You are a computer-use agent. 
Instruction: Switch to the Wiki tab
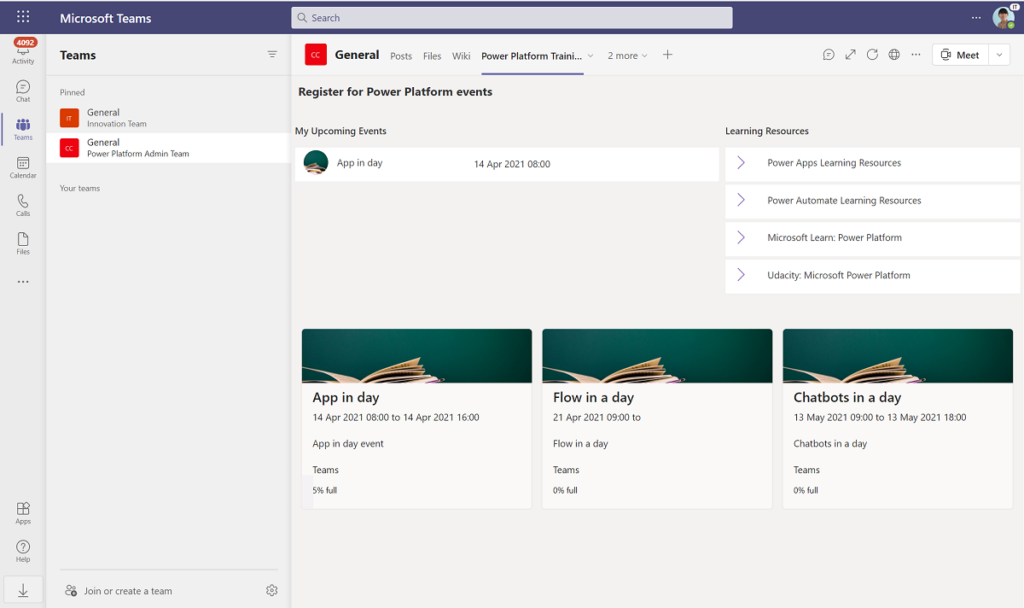(x=461, y=56)
